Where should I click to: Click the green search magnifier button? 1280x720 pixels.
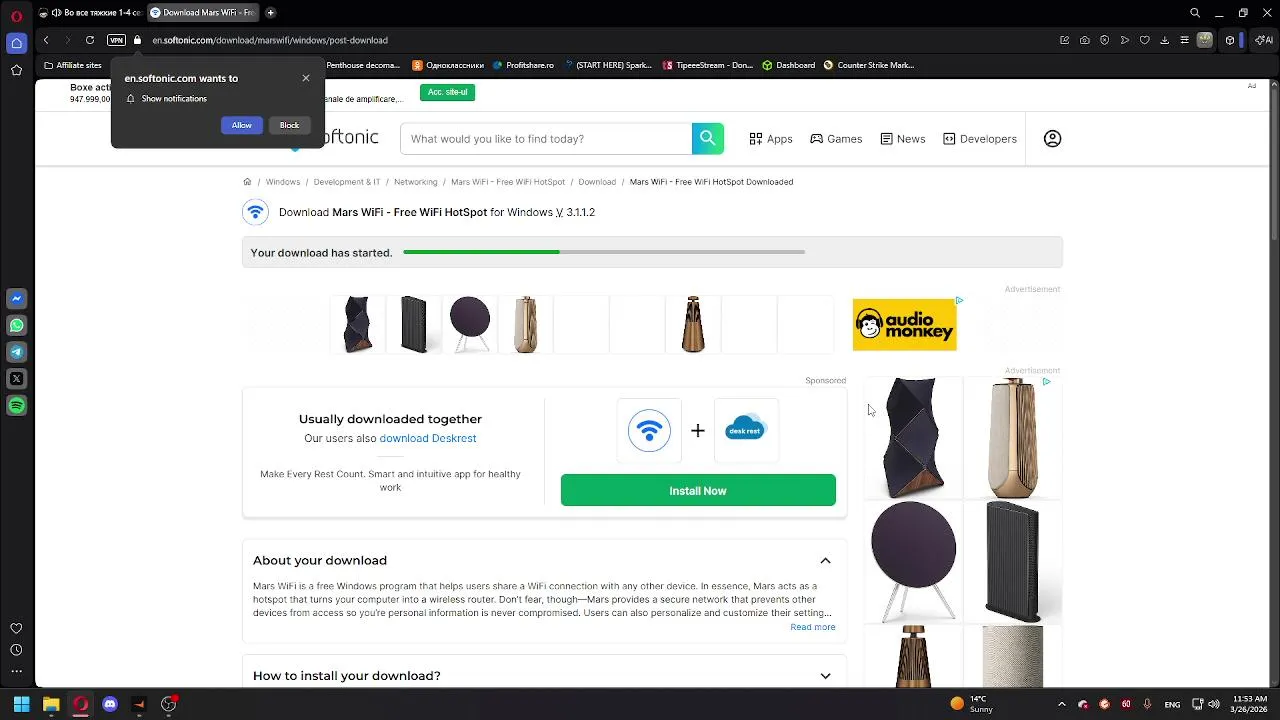(x=707, y=139)
